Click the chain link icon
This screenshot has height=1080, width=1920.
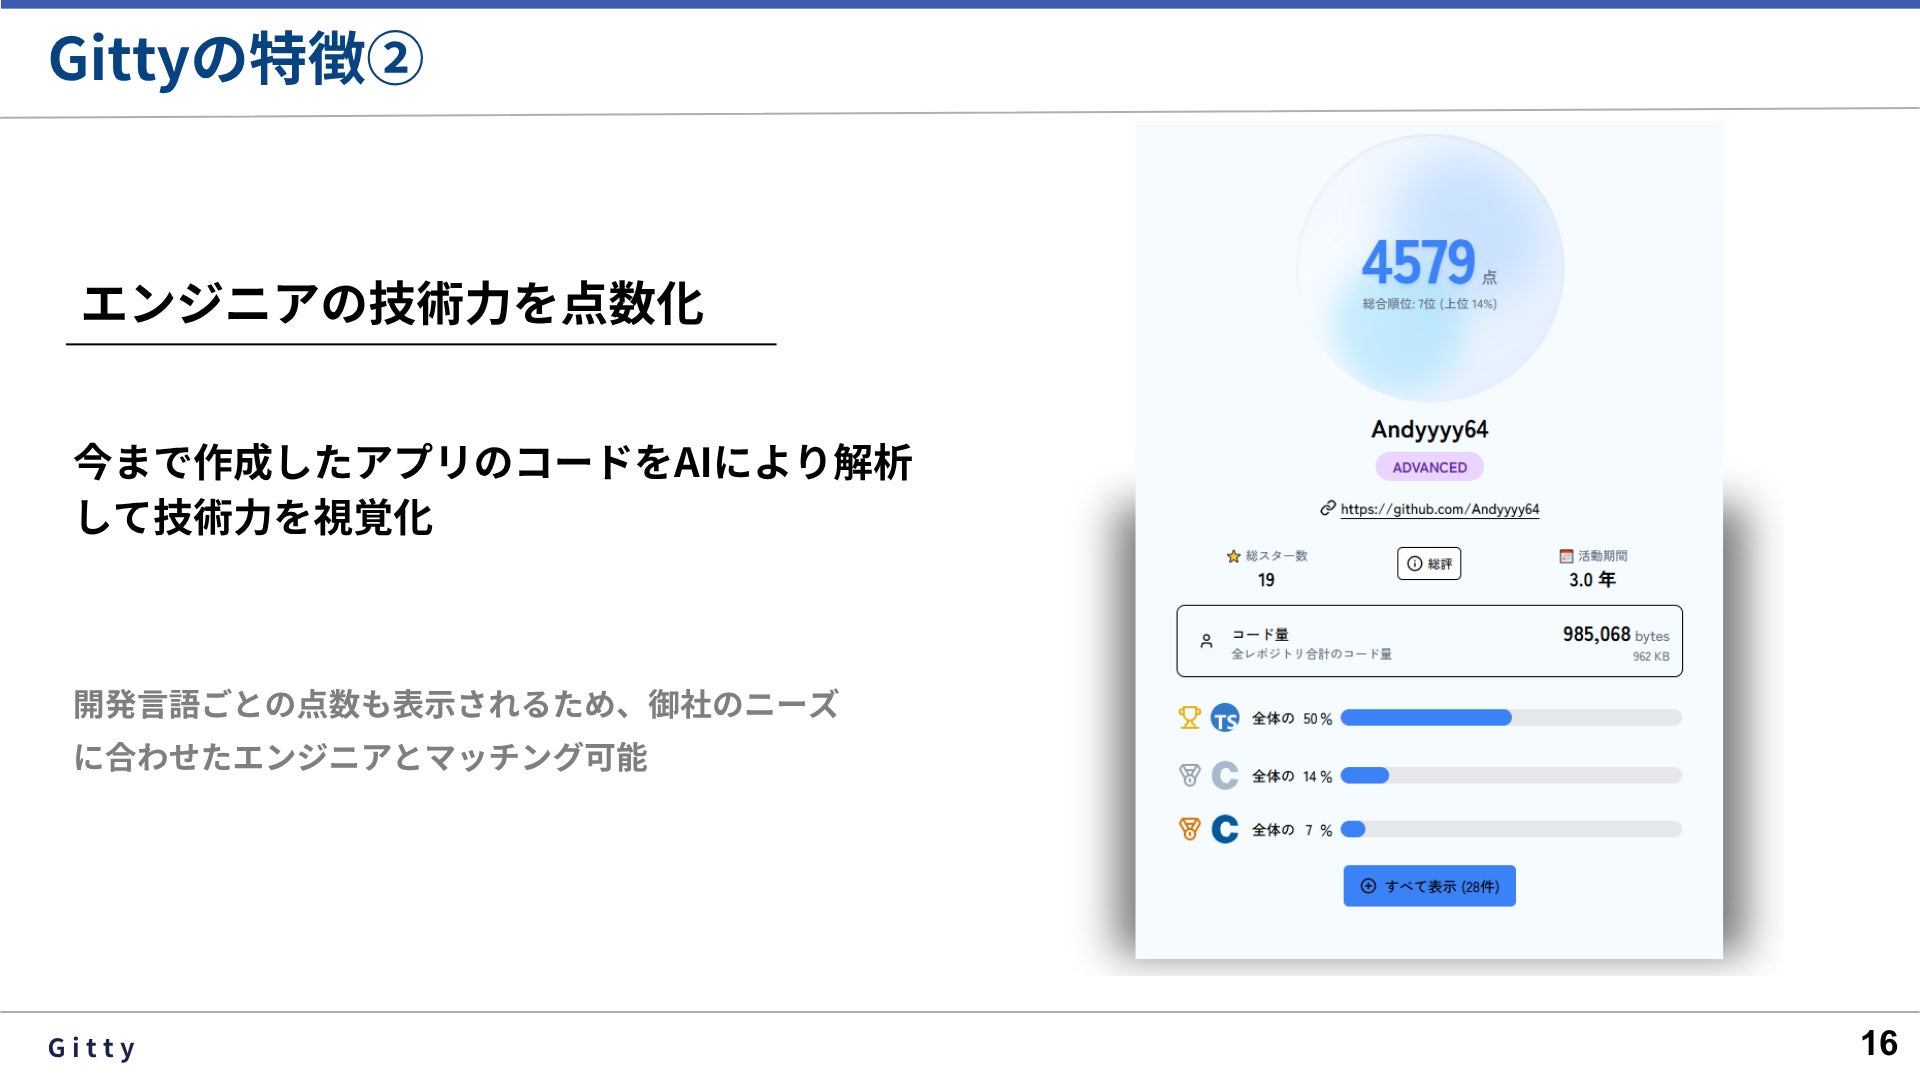pos(1328,508)
